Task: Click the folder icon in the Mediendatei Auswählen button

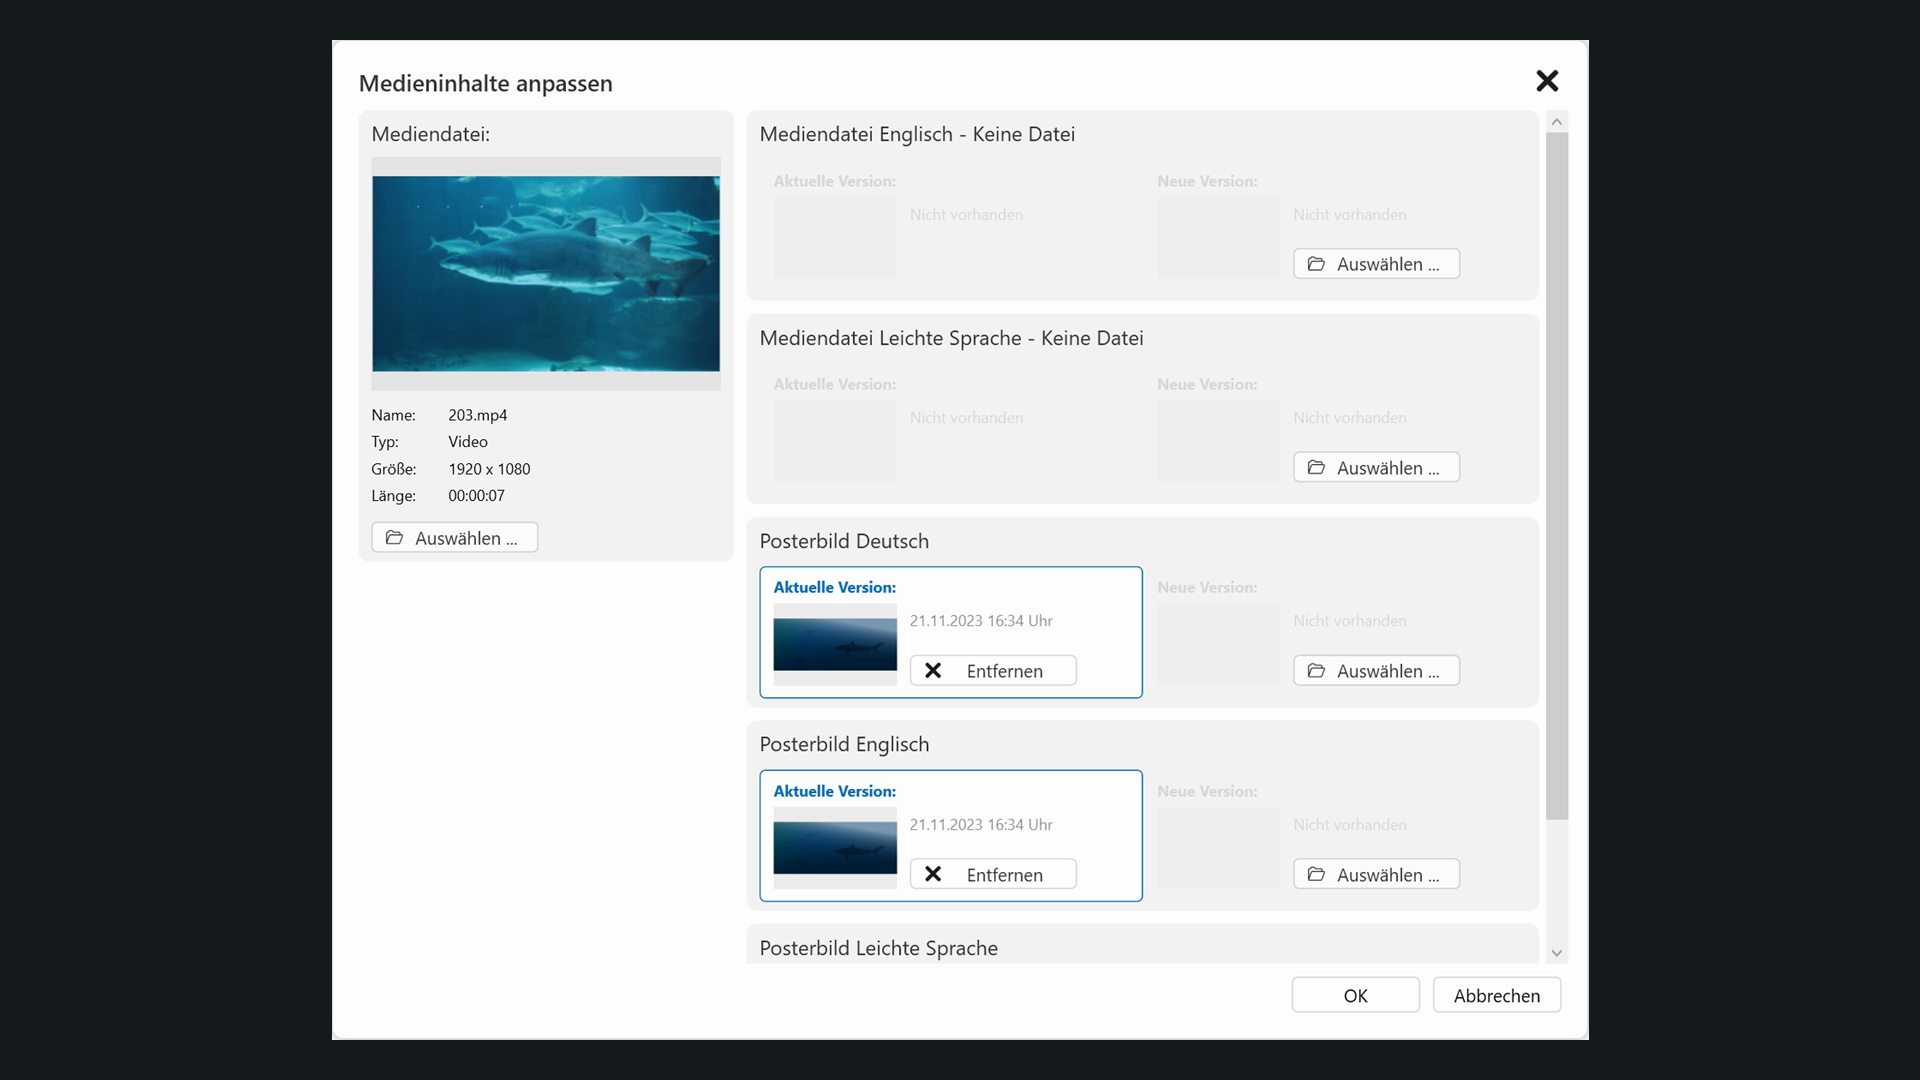Action: pos(394,538)
